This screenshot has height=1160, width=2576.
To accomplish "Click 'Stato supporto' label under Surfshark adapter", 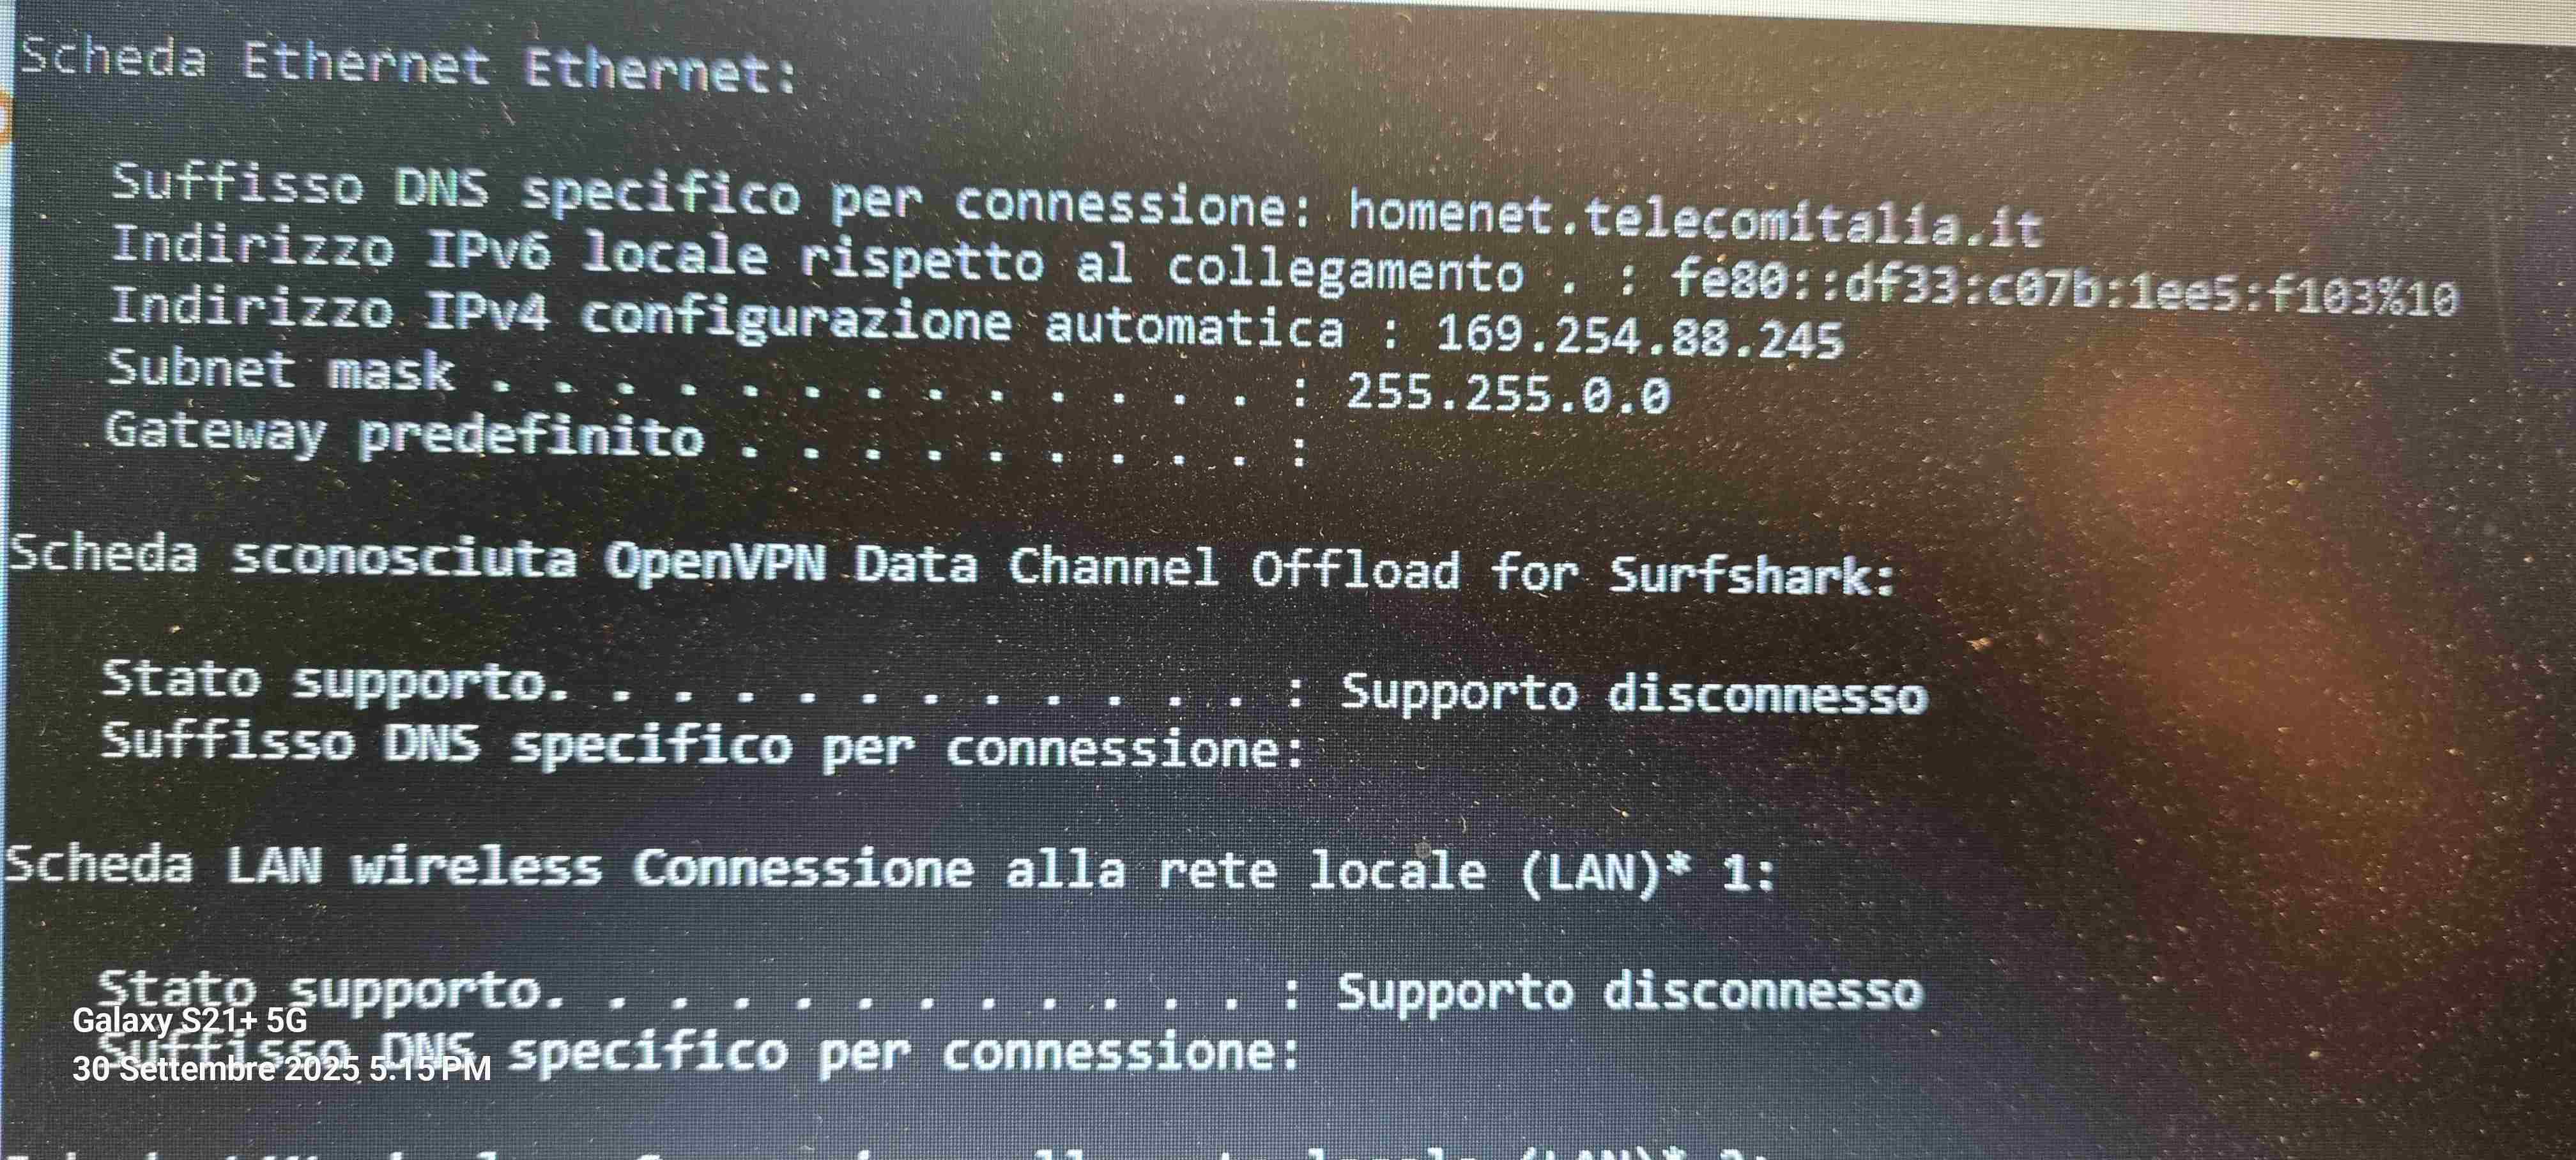I will click(335, 681).
